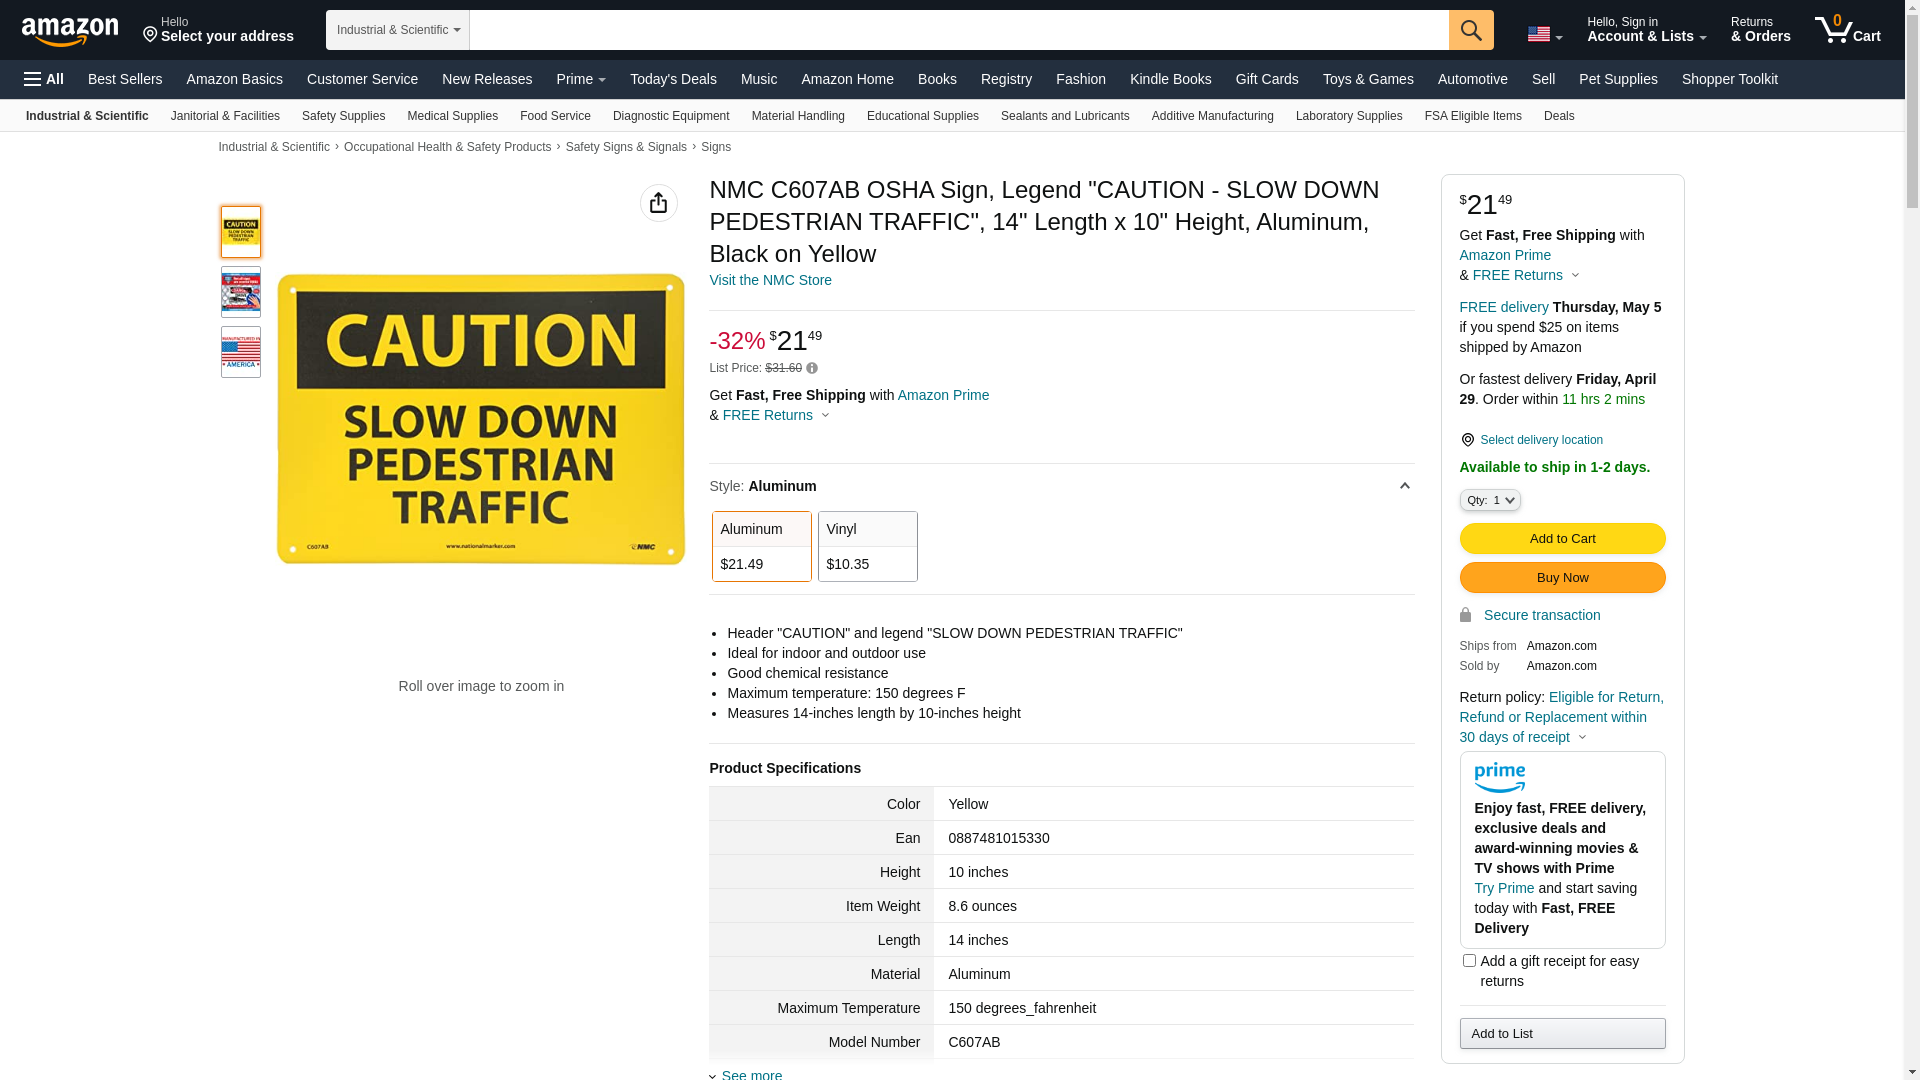The height and width of the screenshot is (1080, 1920).
Task: Click the share icon above product image
Action: (658, 203)
